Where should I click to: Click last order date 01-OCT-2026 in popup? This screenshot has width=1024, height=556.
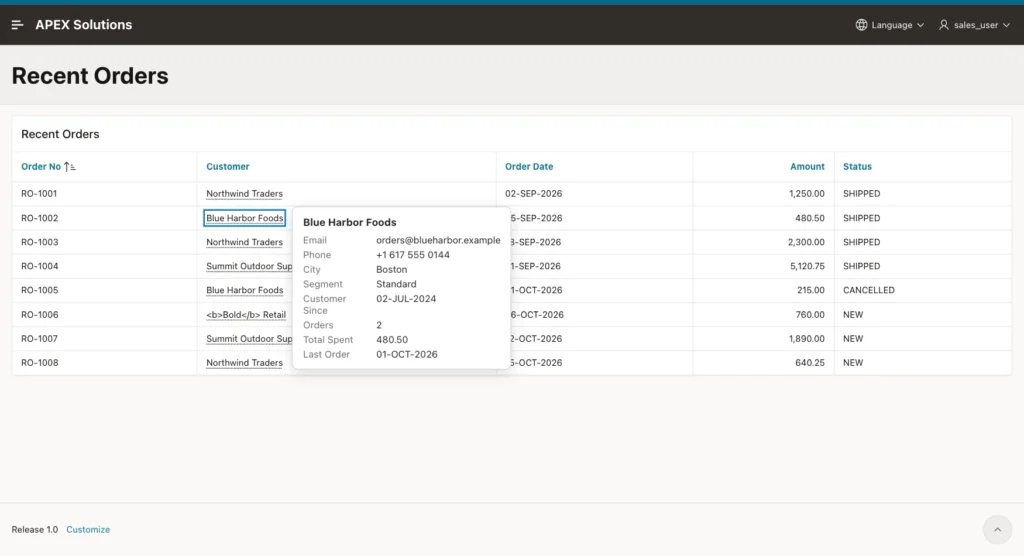(x=407, y=354)
